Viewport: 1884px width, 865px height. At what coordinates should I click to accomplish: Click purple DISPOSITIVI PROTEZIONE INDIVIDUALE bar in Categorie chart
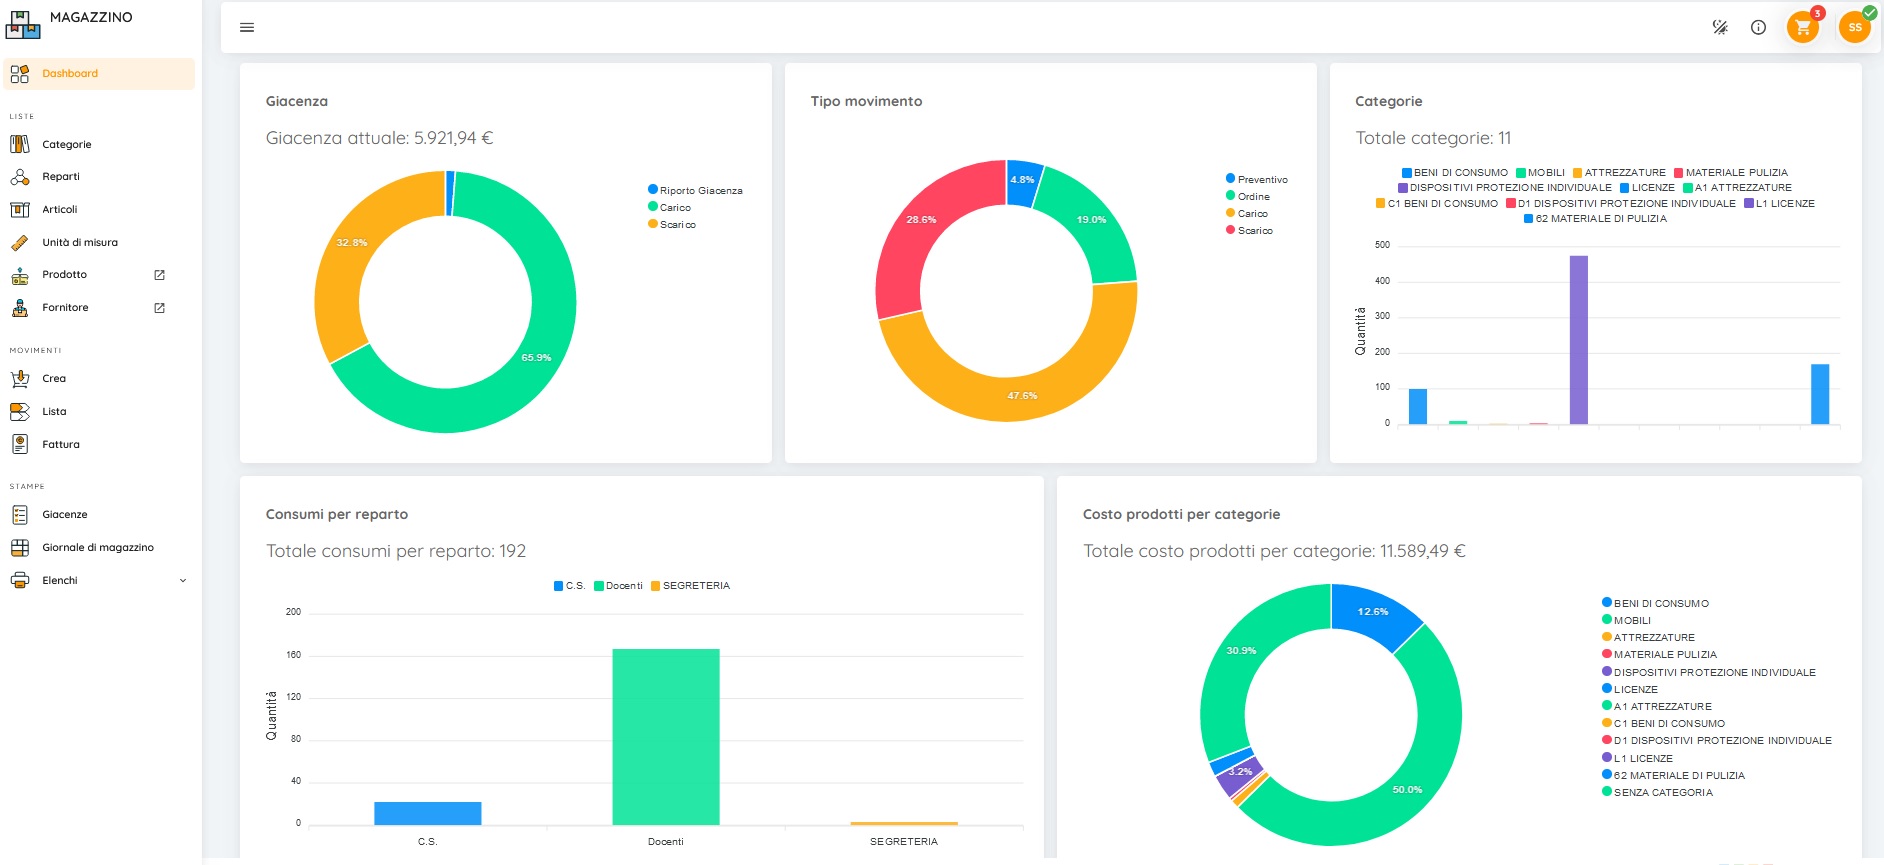pyautogui.click(x=1578, y=340)
